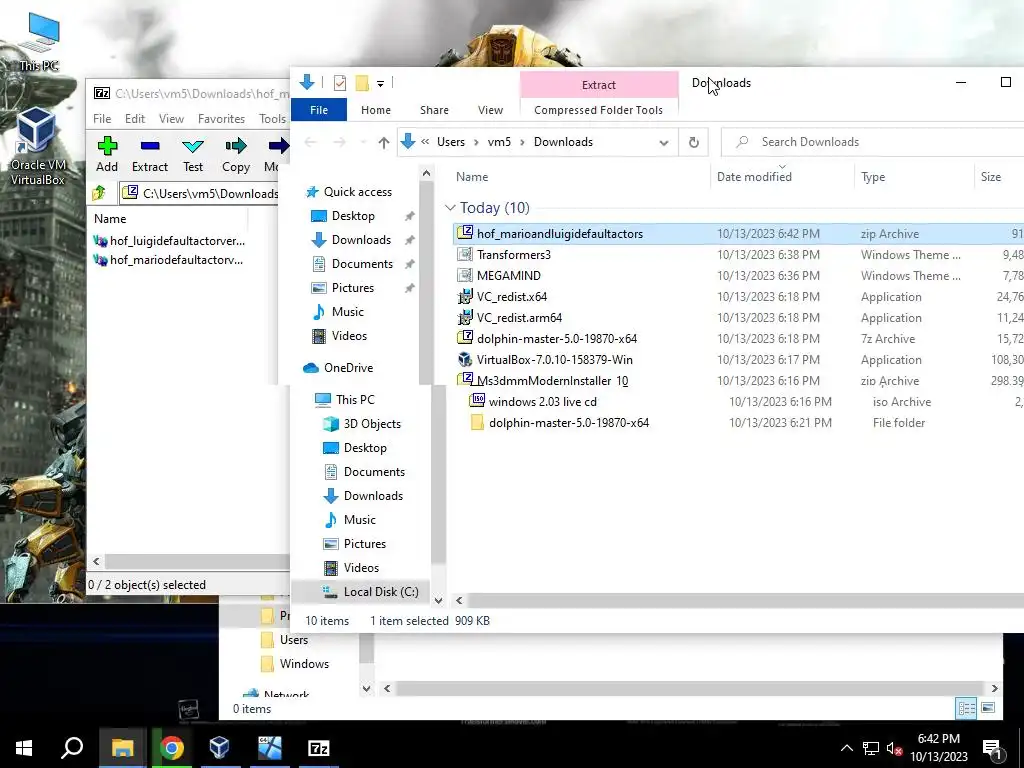Click the Copy icon in 7-Zip toolbar
Image resolution: width=1024 pixels, height=768 pixels.
point(236,146)
